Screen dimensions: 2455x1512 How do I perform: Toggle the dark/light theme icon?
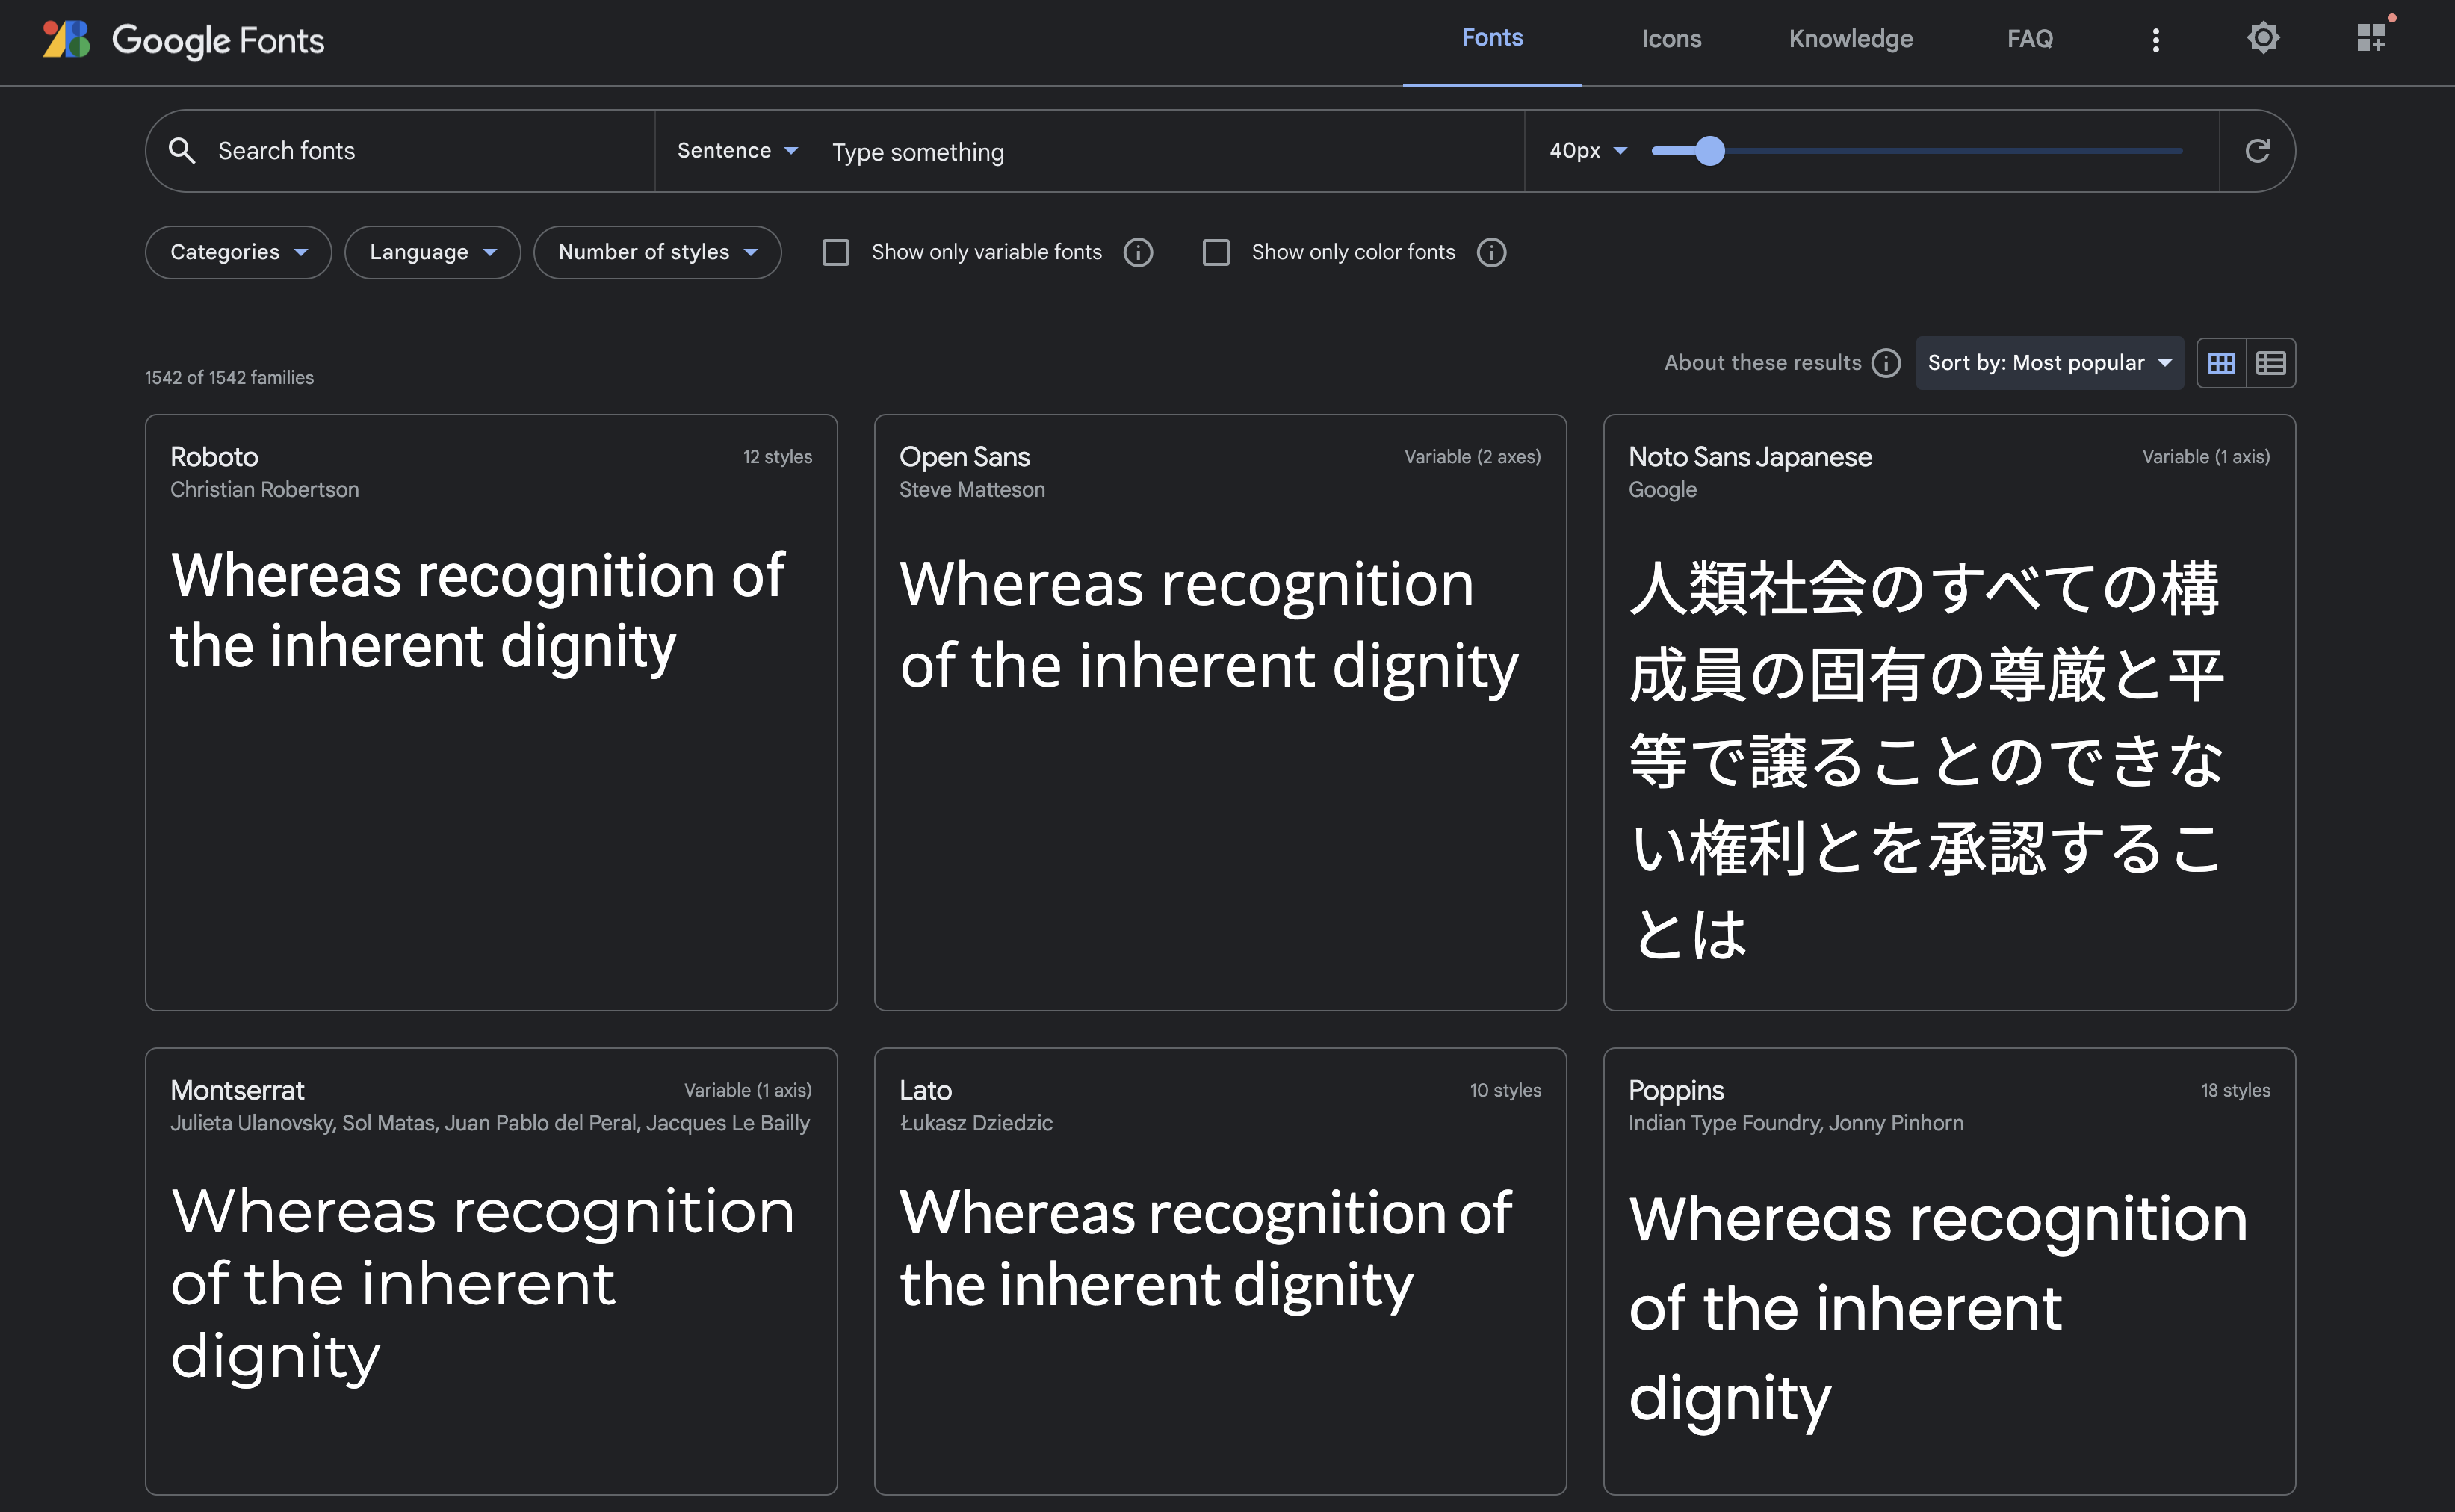pyautogui.click(x=2263, y=39)
